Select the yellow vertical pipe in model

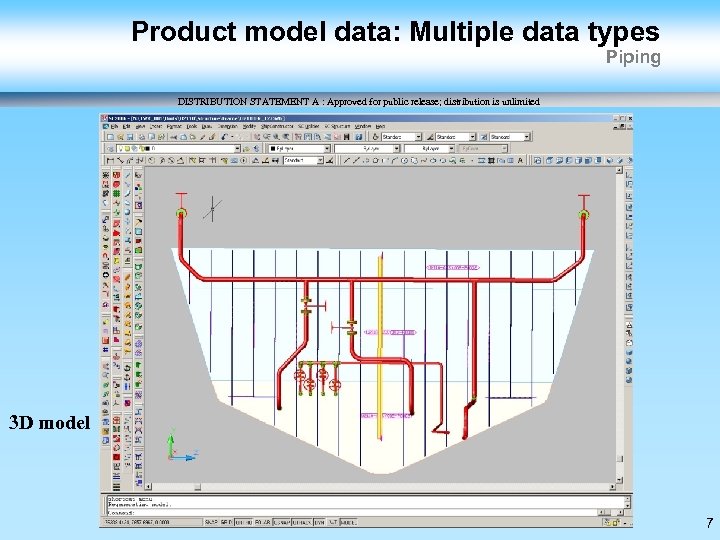(380, 349)
